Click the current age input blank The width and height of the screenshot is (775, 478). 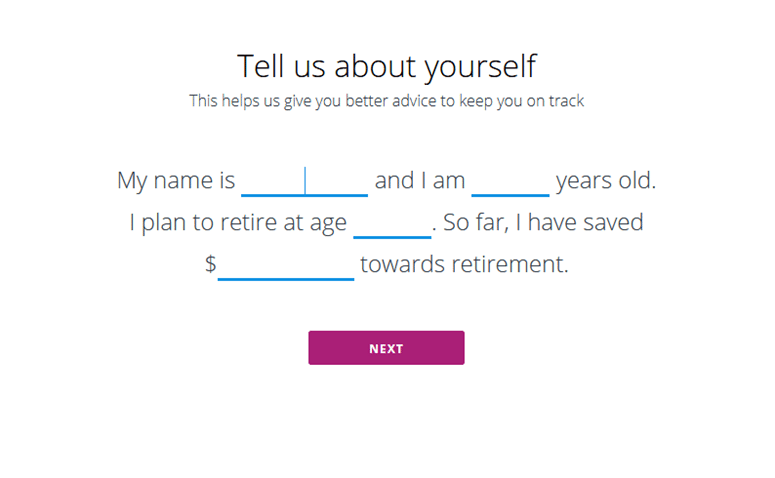(510, 181)
